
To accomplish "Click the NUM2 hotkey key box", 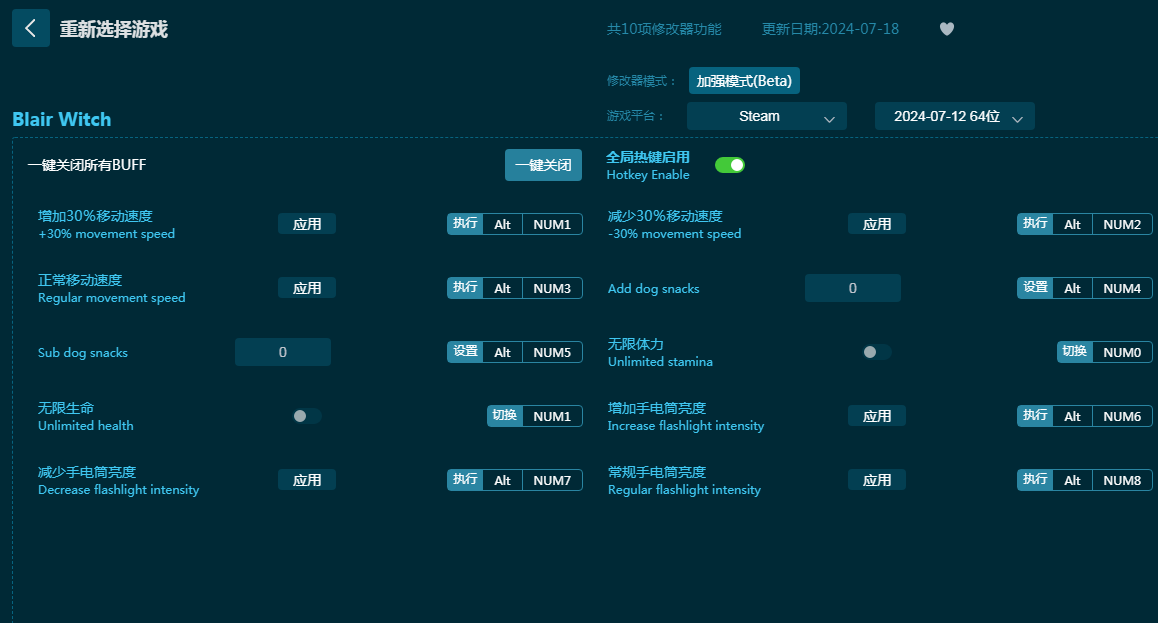I will [x=1122, y=224].
